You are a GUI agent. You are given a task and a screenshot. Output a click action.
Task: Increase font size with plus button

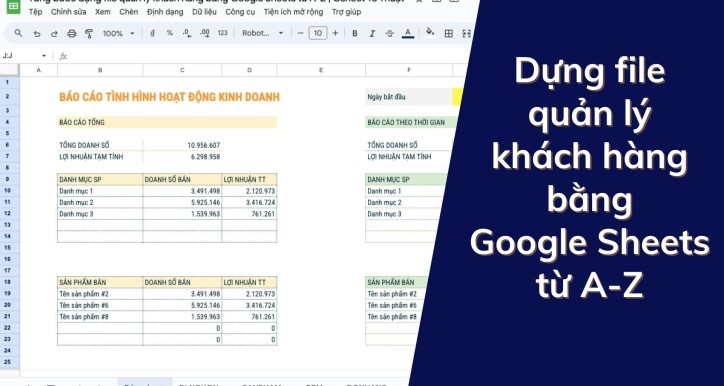335,33
